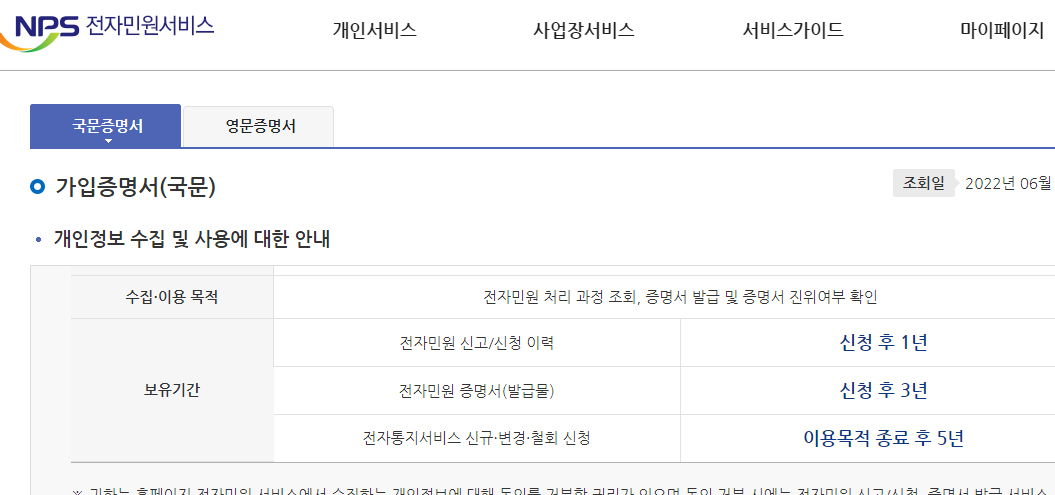Viewport: 1055px width, 495px height.
Task: Click the 개인정보 수집 및 사용에 대한 안내 heading
Action: 192,239
